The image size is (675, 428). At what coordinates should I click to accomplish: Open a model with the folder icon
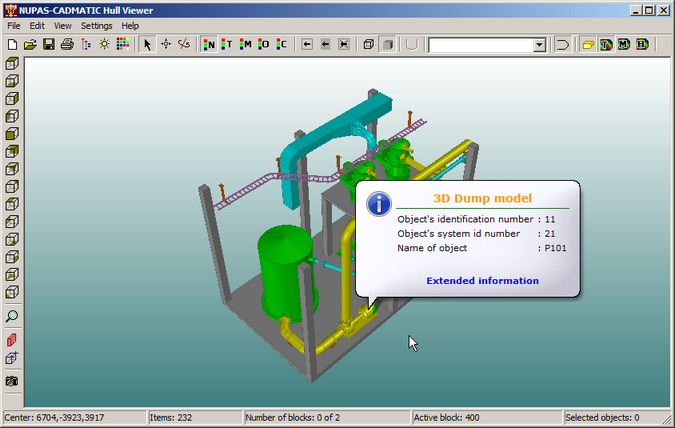tap(30, 44)
